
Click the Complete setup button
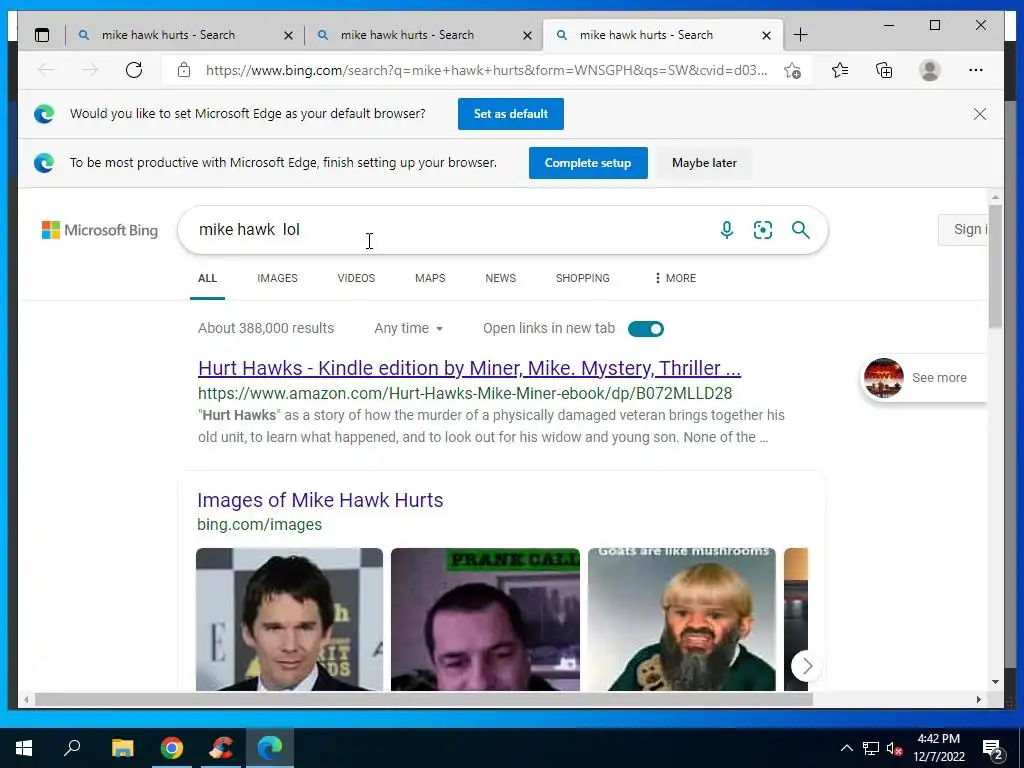coord(588,163)
